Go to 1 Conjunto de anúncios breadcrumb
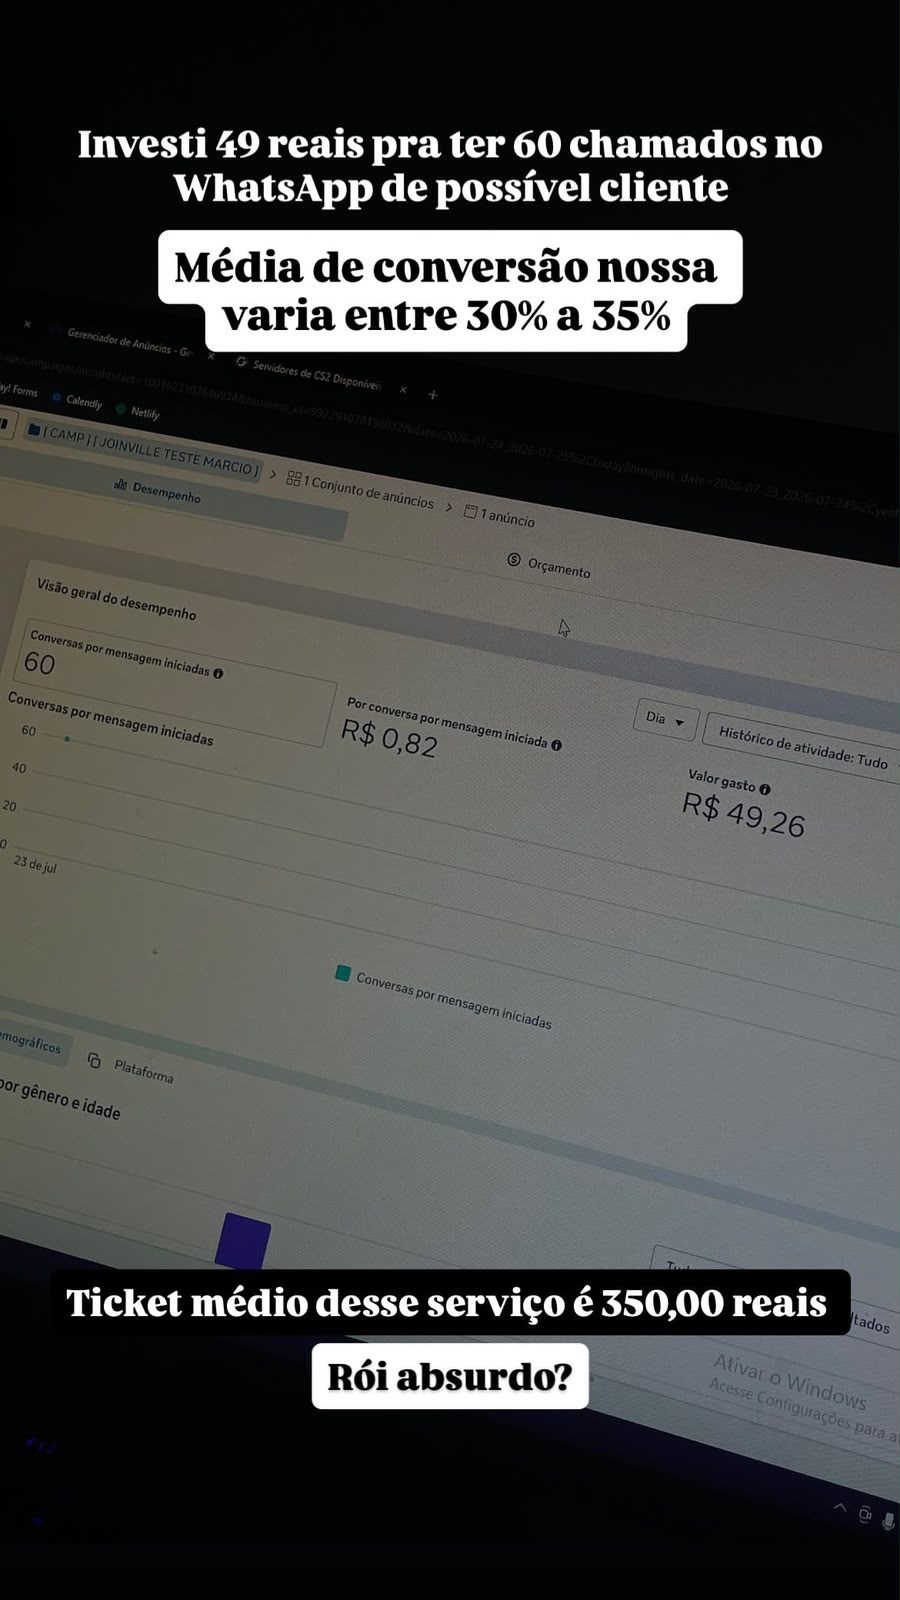Viewport: 900px width, 1600px height. [360, 490]
